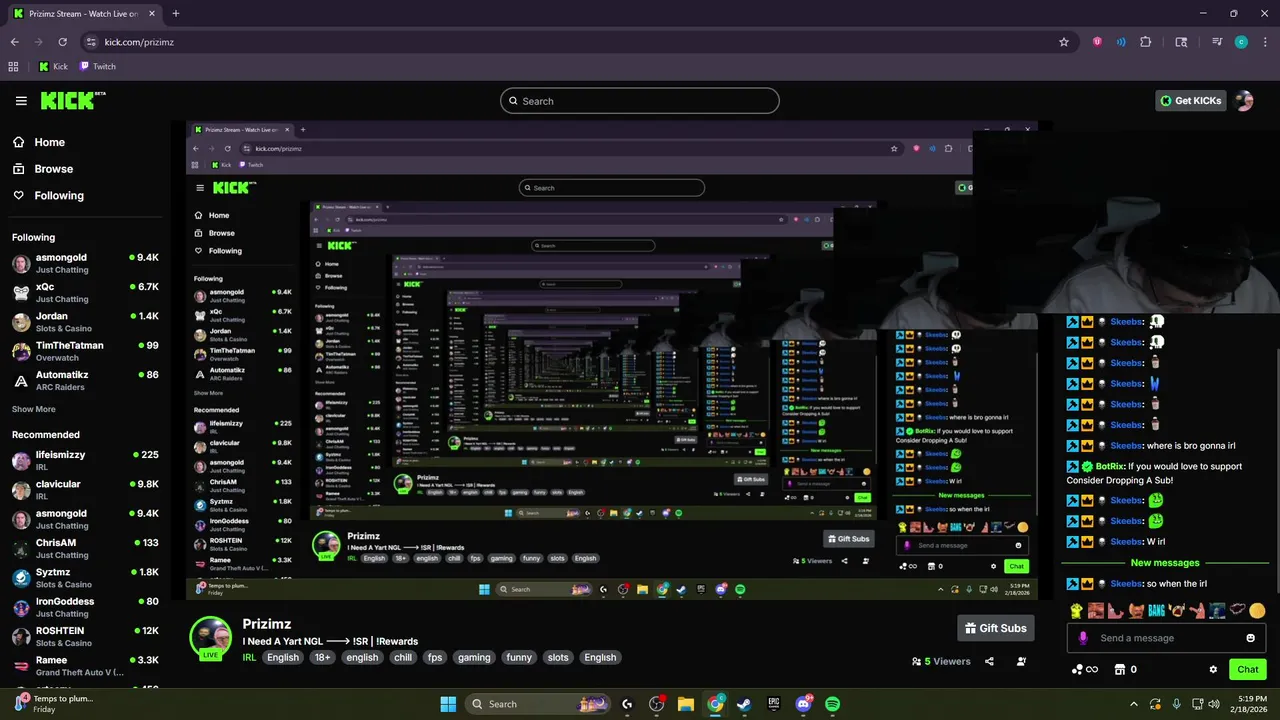Open Steam from the taskbar
The image size is (1280, 720).
pos(744,704)
